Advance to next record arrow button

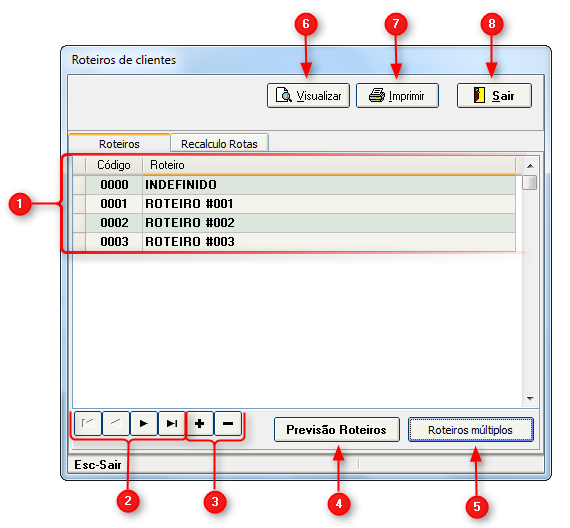coord(144,423)
